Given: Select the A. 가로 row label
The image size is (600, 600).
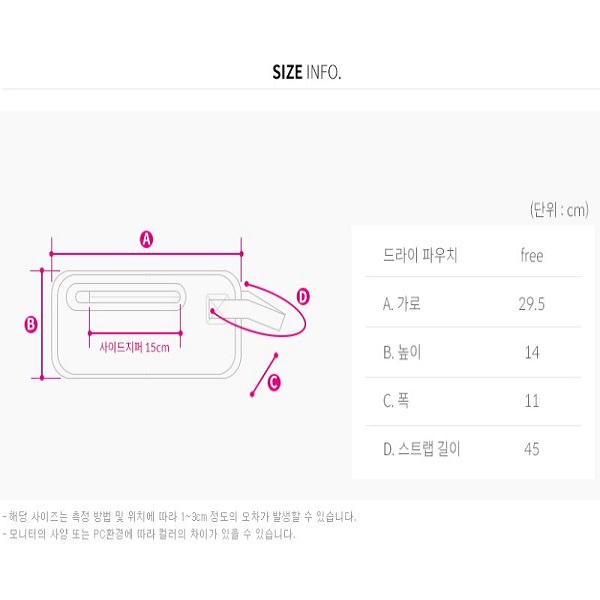Looking at the screenshot, I should [401, 304].
